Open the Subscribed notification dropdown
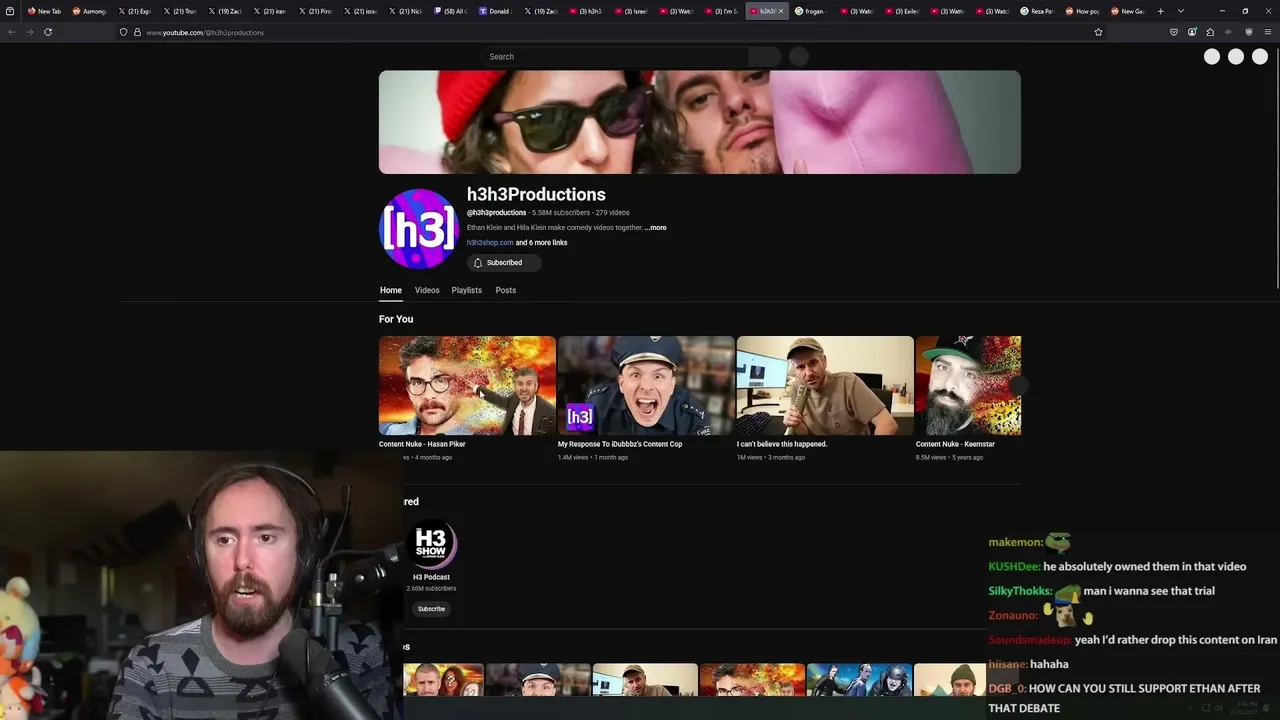 click(x=504, y=263)
